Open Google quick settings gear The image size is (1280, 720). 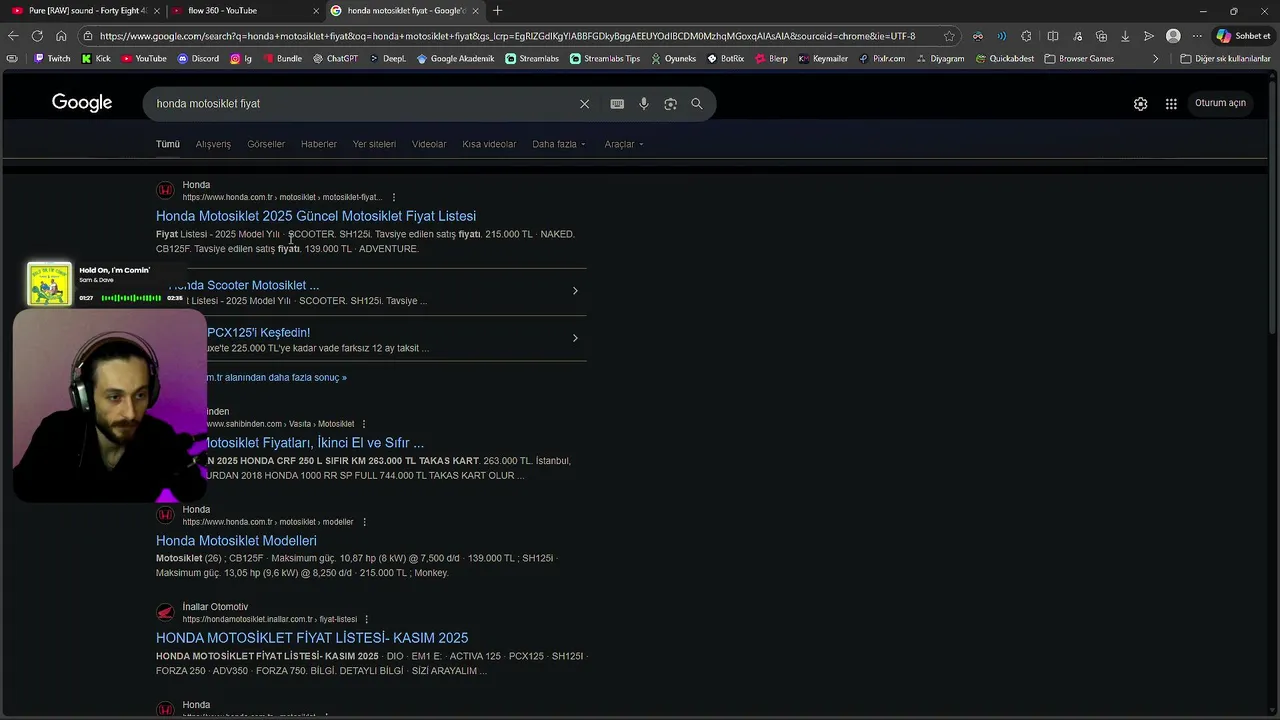1140,104
